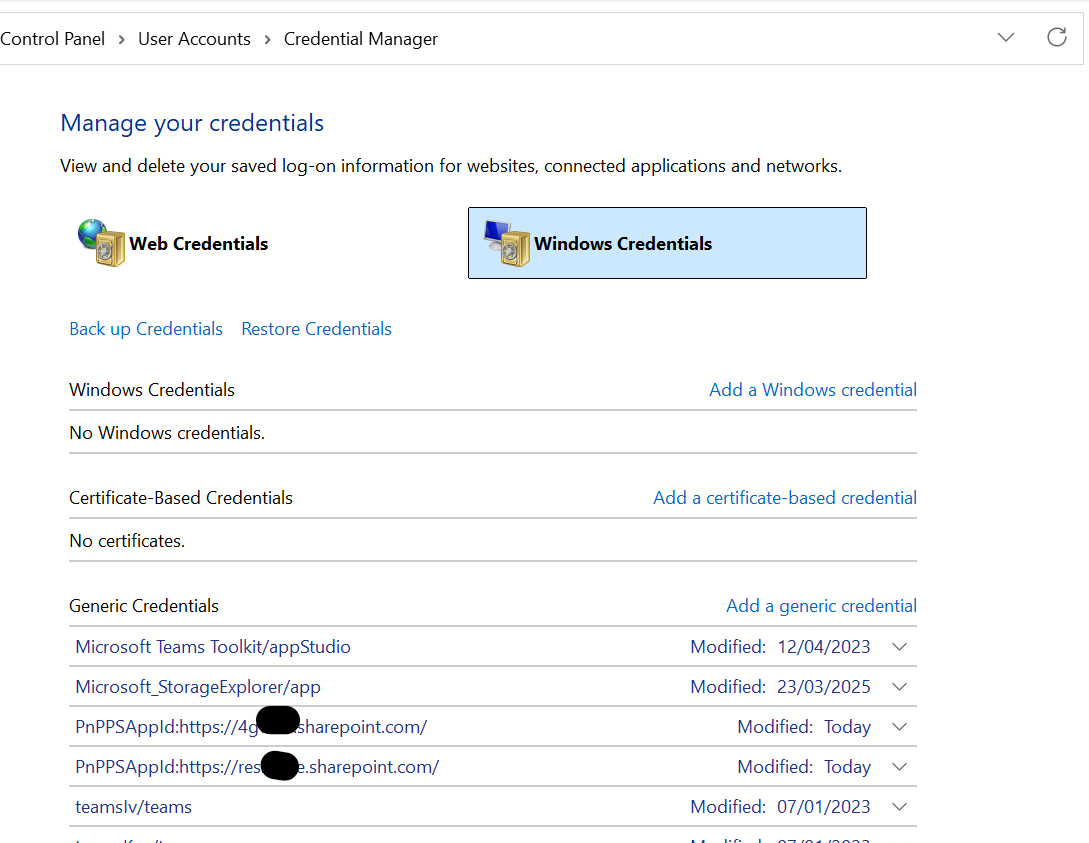Screen dimensions: 1089x843
Task: Open User Accounts from the breadcrumb
Action: (x=194, y=38)
